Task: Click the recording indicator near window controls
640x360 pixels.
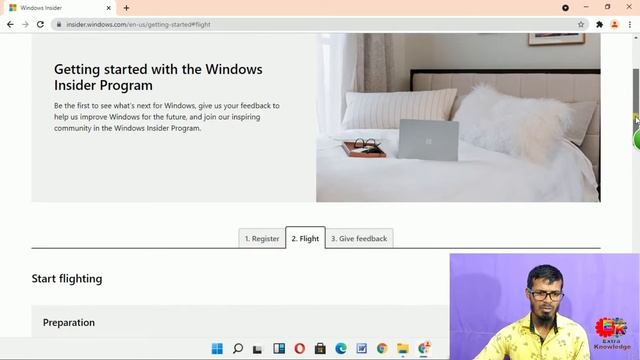Action: pos(565,8)
